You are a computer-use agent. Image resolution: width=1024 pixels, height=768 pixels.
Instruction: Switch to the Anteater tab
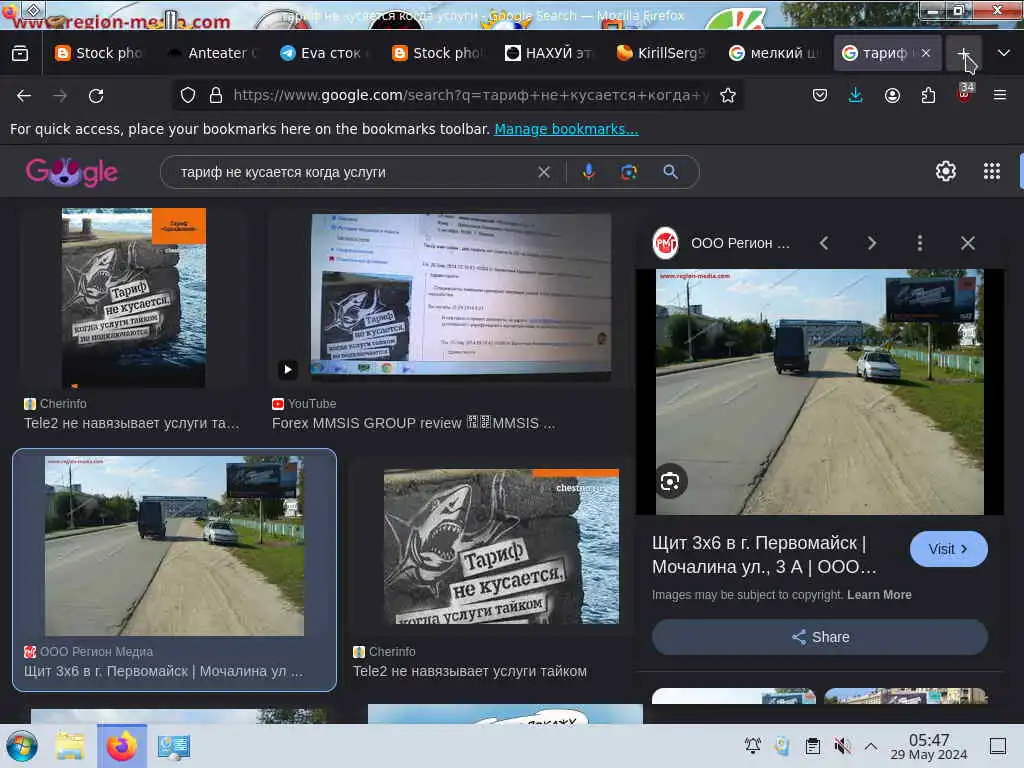(x=212, y=54)
